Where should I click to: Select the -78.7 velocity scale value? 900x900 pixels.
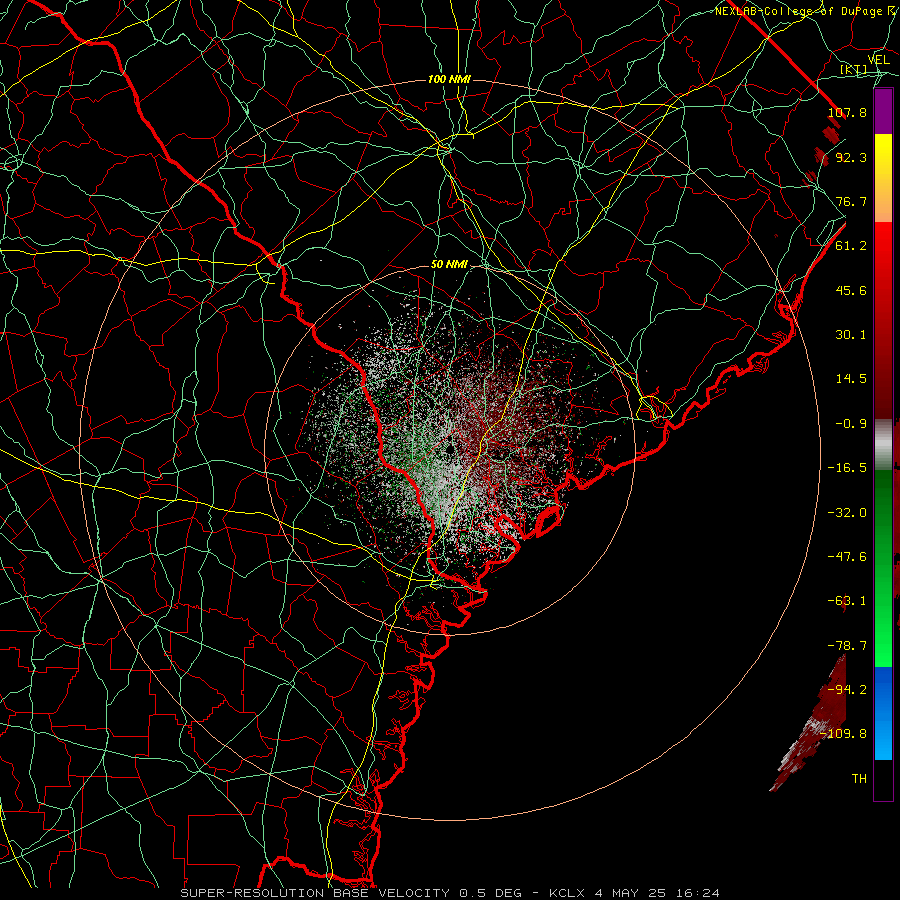[847, 645]
